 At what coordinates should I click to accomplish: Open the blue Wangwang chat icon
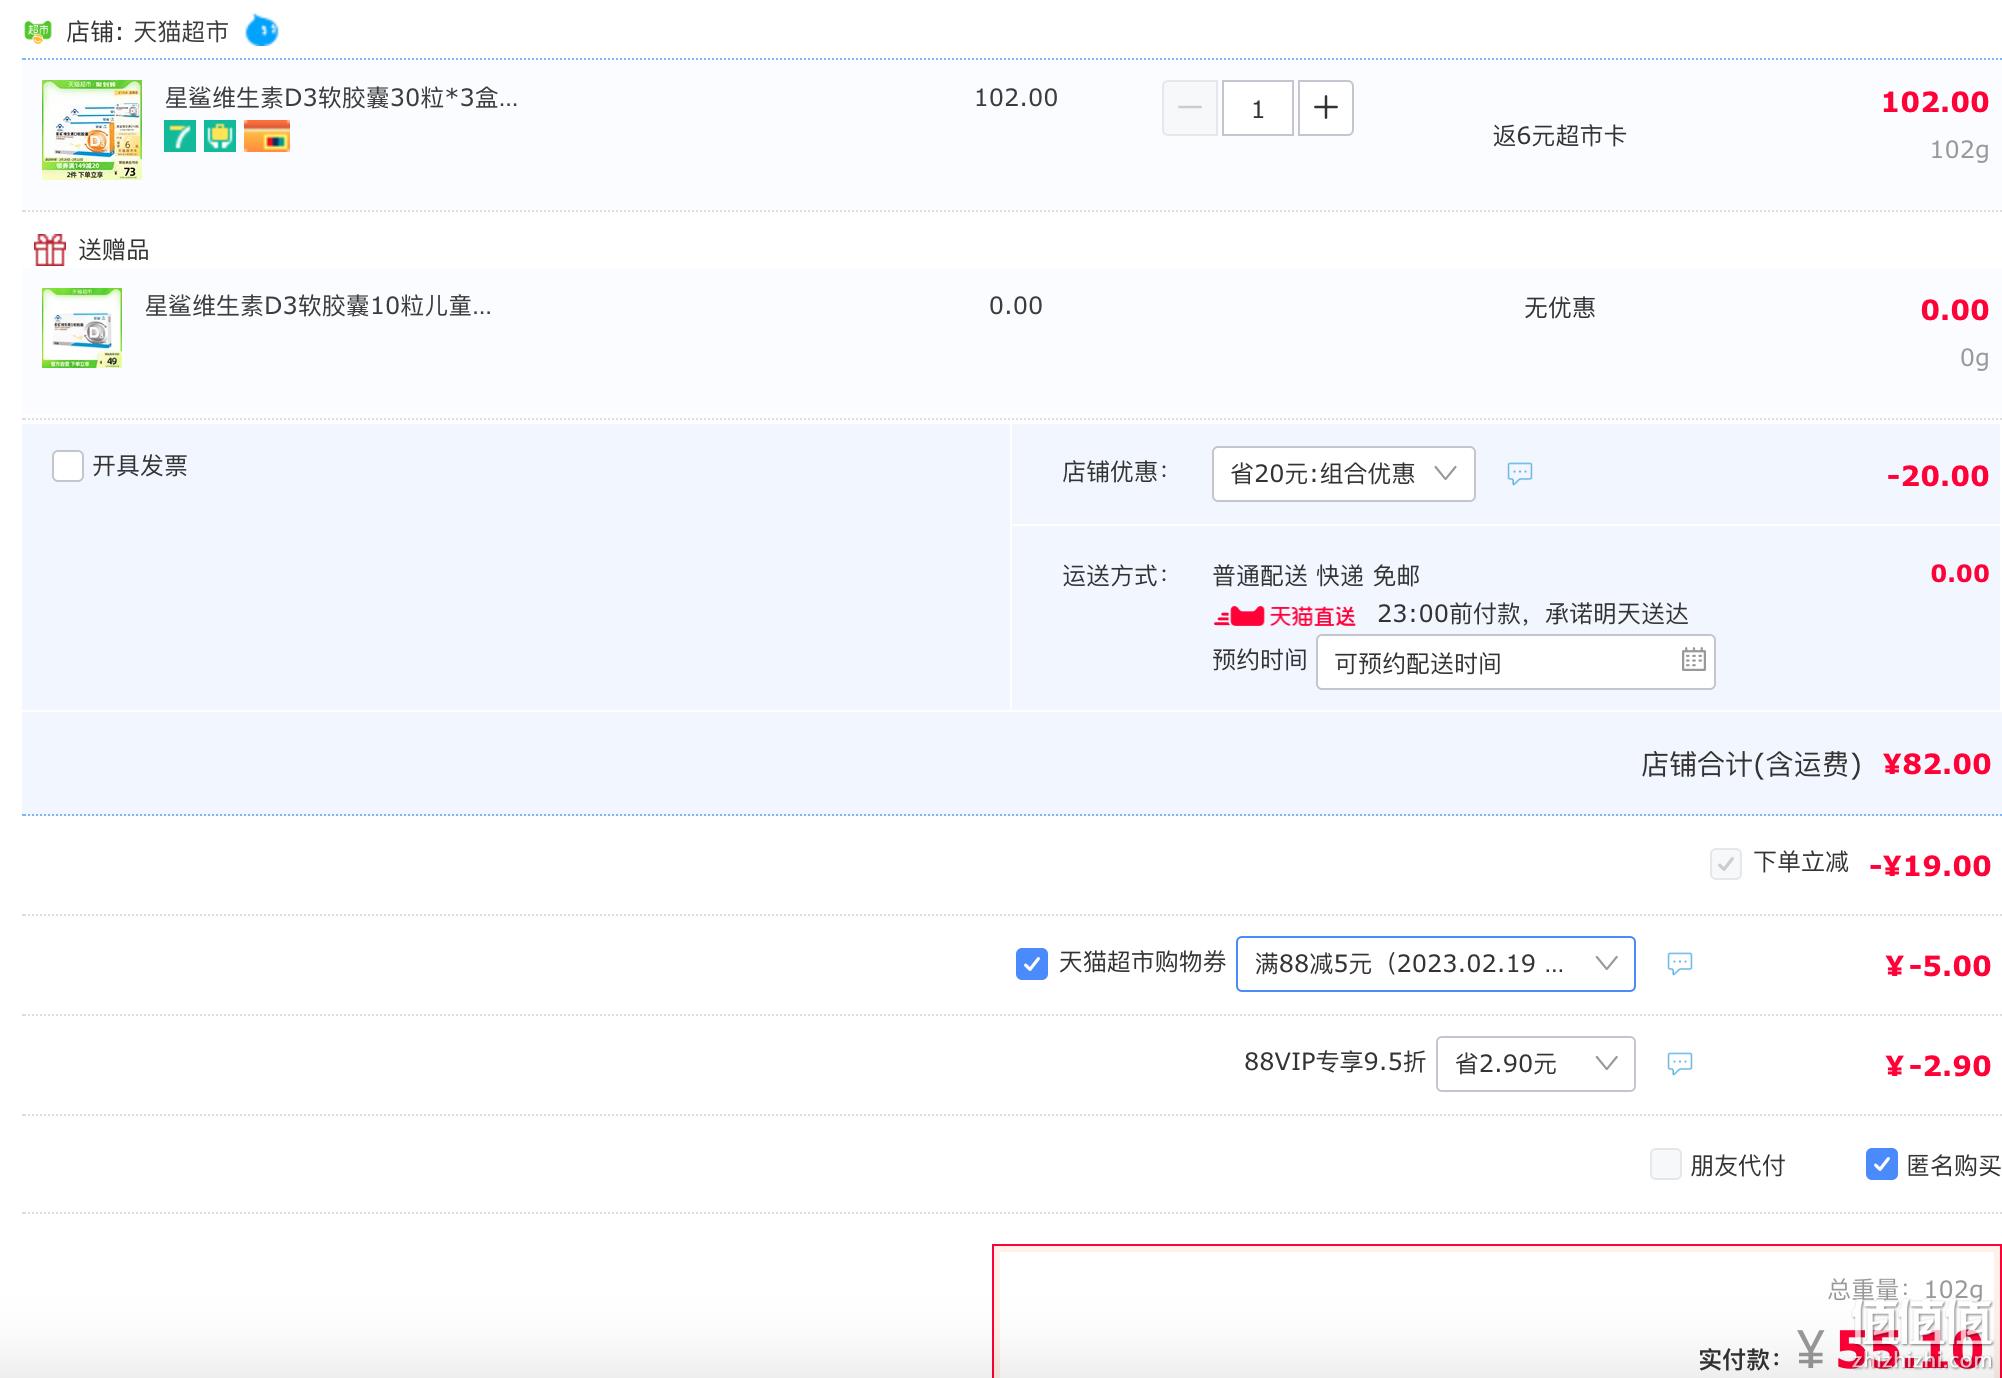click(262, 31)
